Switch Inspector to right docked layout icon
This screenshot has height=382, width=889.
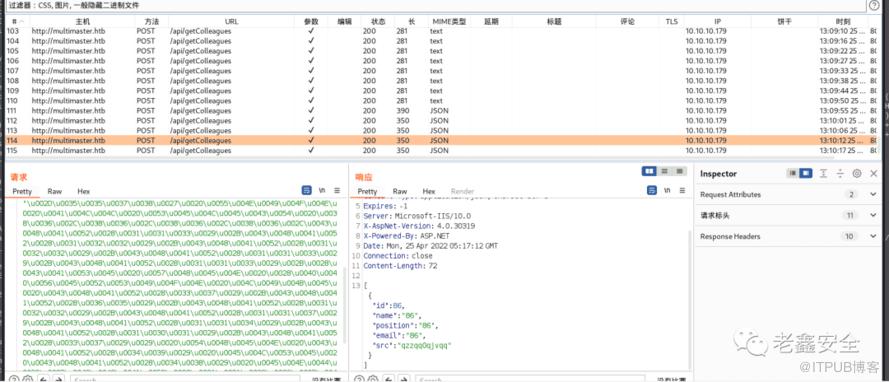pos(806,173)
